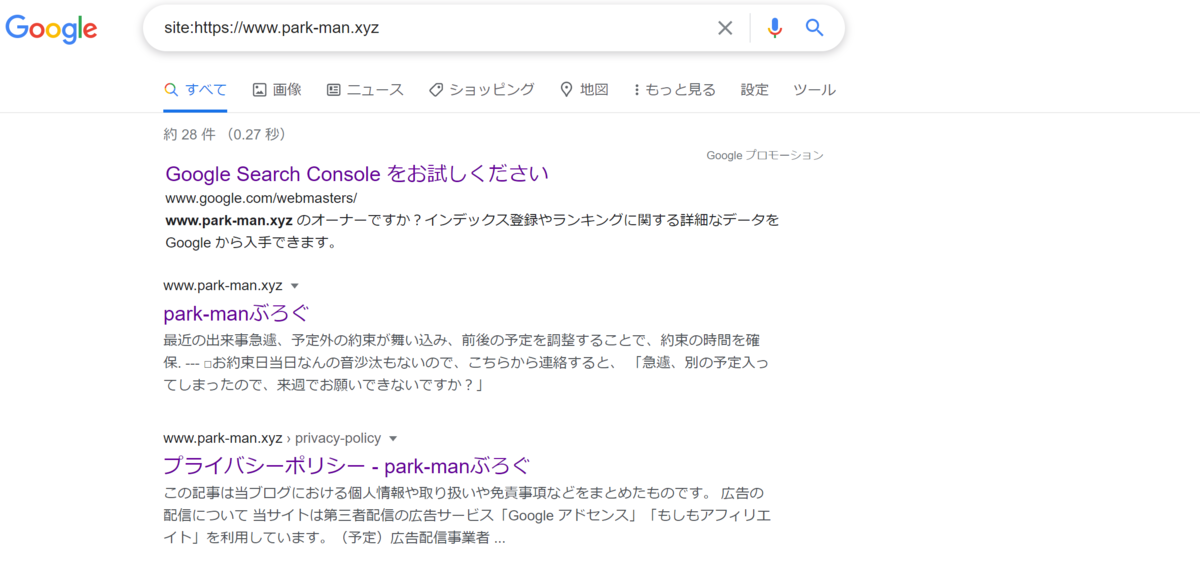Switch to the ニュース tab label
This screenshot has width=1200, height=563.
point(375,90)
